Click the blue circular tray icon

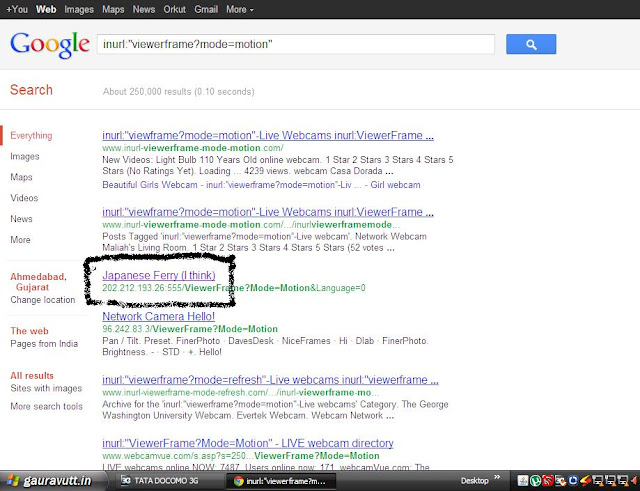573,481
